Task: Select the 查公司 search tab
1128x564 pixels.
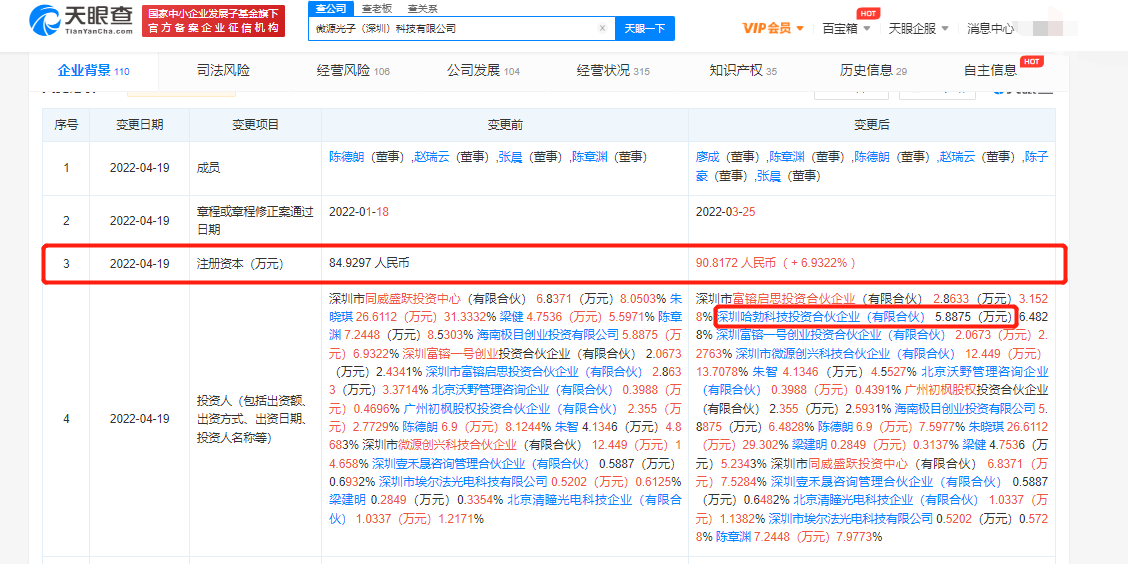Action: coord(331,9)
